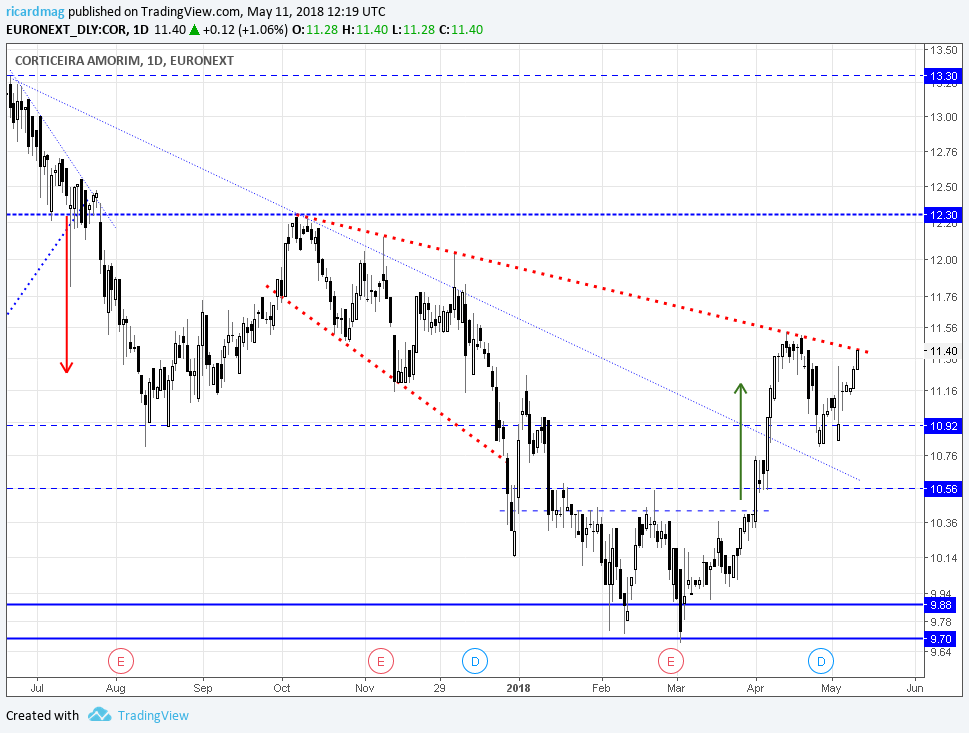Image resolution: width=969 pixels, height=733 pixels.
Task: Click the 11.16 price axis tick
Action: point(944,391)
